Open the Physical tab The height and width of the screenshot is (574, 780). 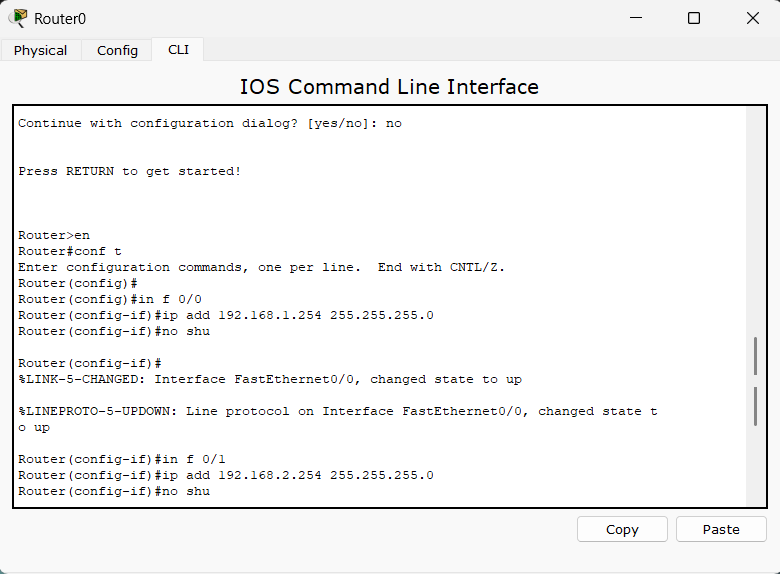[x=40, y=50]
